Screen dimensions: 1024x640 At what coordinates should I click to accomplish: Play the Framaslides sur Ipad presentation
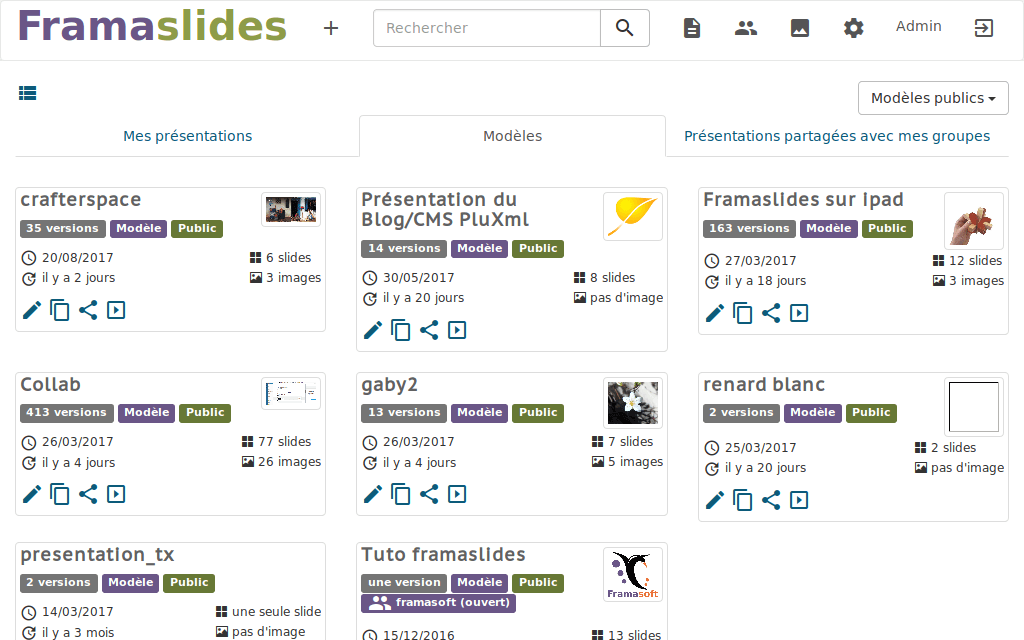799,313
